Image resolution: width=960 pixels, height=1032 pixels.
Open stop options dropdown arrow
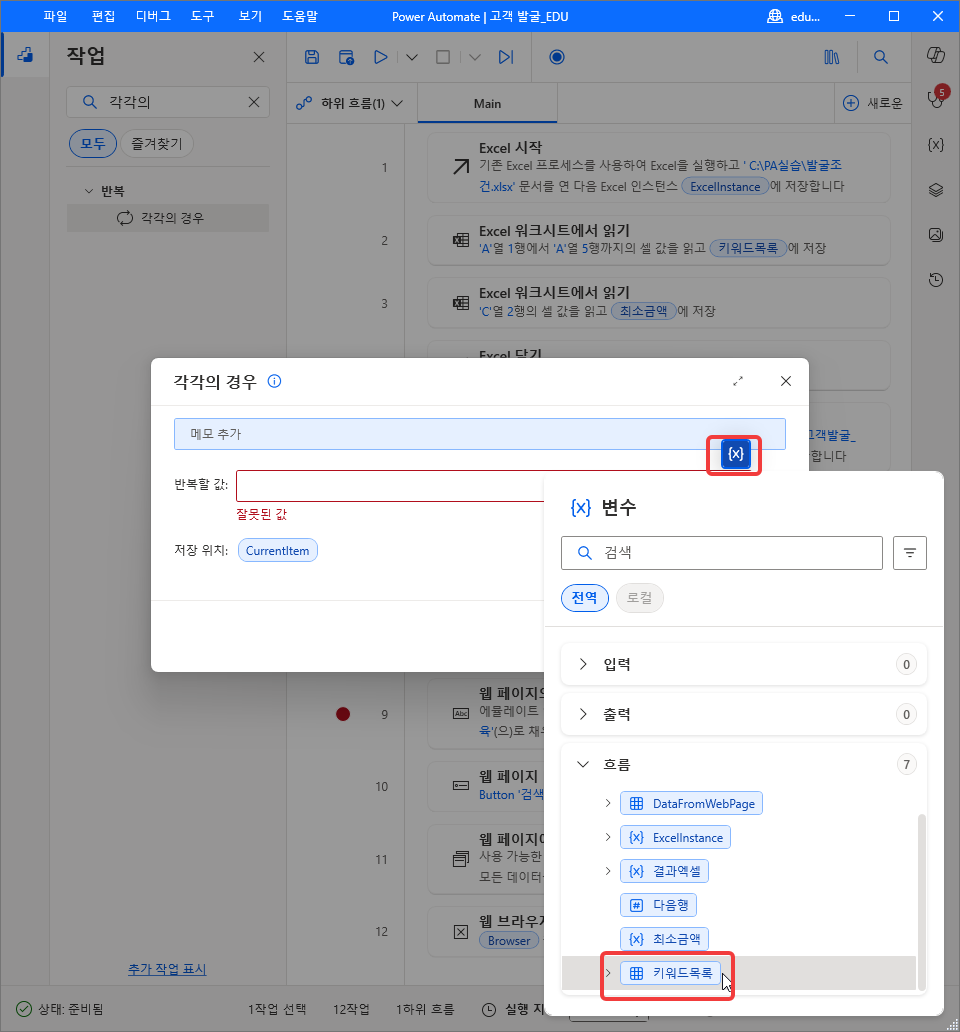click(474, 57)
